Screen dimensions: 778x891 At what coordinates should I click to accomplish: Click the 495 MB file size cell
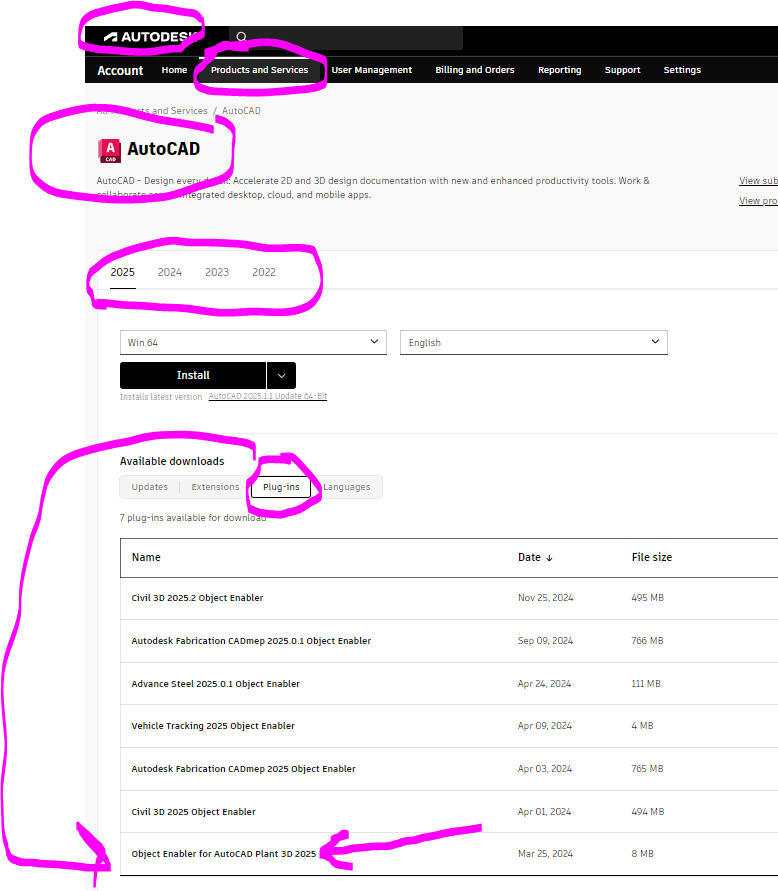(647, 598)
